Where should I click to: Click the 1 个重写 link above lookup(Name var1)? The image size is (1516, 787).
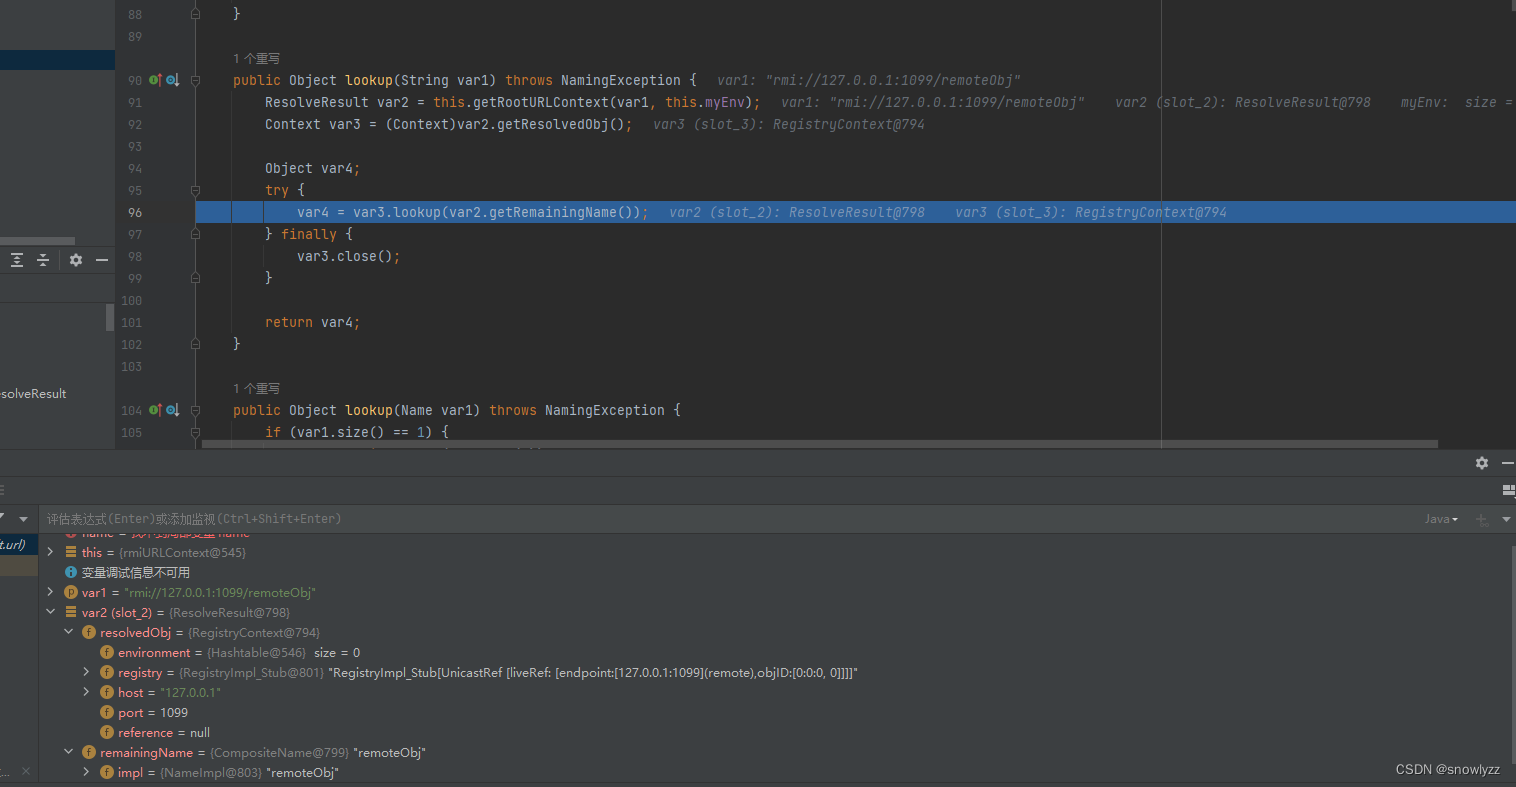pyautogui.click(x=256, y=388)
